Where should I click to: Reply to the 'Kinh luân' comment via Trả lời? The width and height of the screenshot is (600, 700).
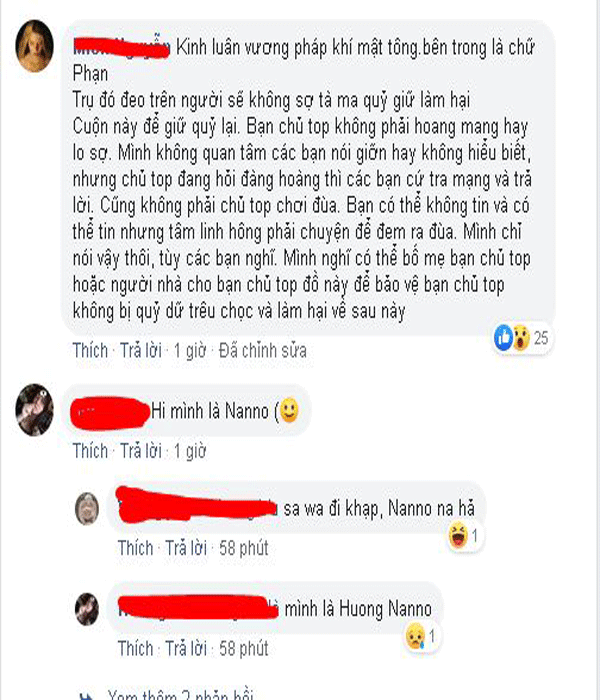[141, 350]
